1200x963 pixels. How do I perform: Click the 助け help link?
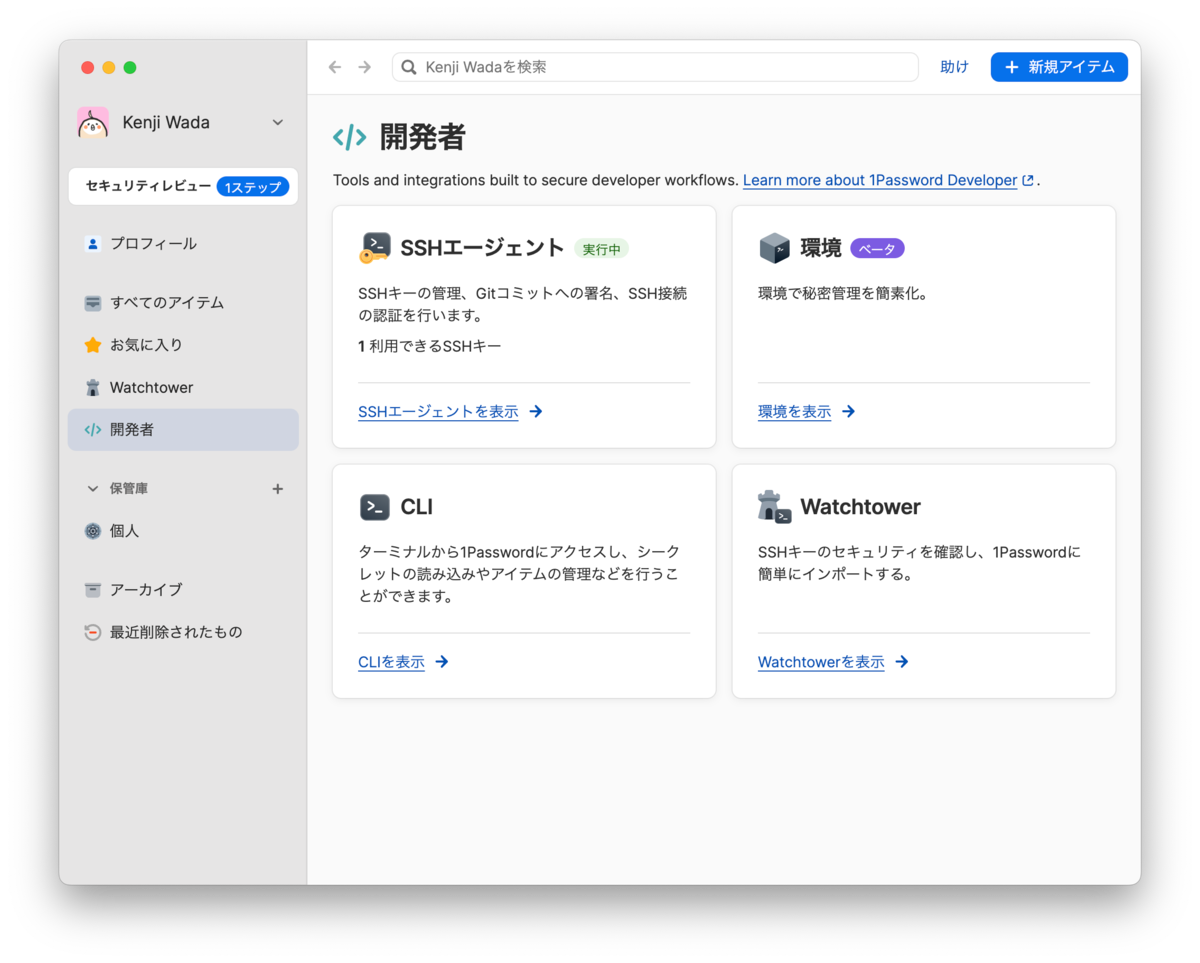point(954,67)
